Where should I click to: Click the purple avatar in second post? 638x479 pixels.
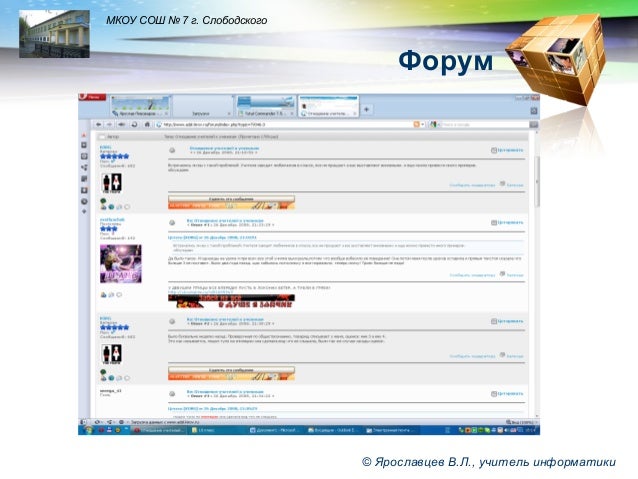click(121, 264)
